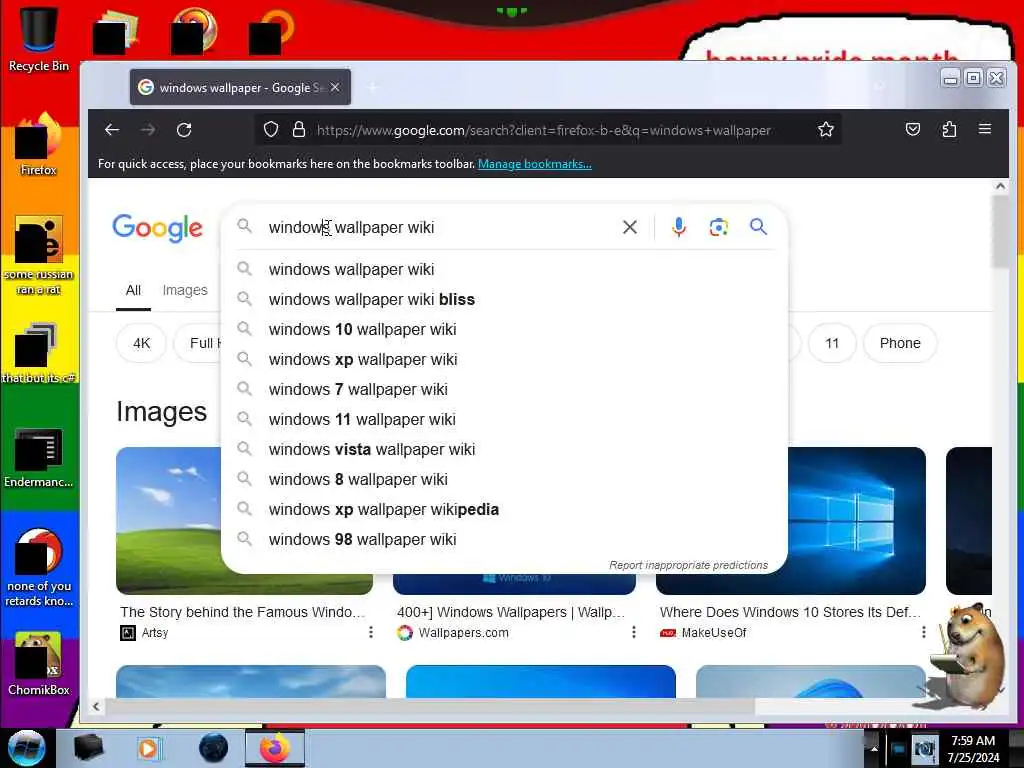Show hidden system tray icons
Screen dimensions: 1024x768
(874, 749)
